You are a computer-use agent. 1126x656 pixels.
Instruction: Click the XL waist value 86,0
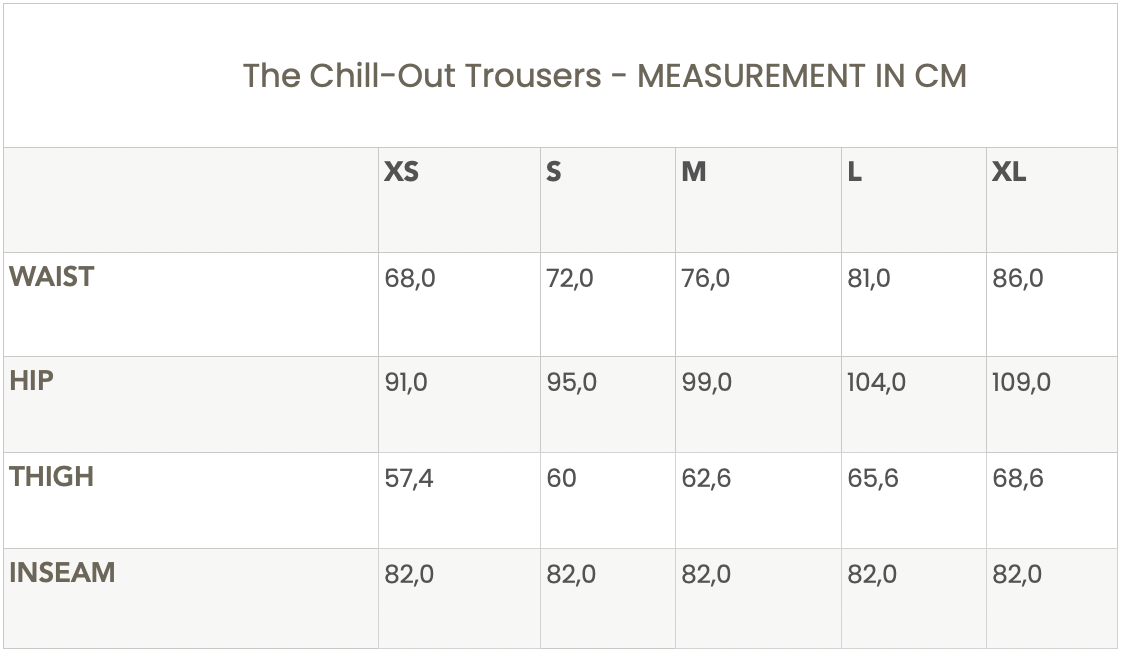coord(1017,278)
